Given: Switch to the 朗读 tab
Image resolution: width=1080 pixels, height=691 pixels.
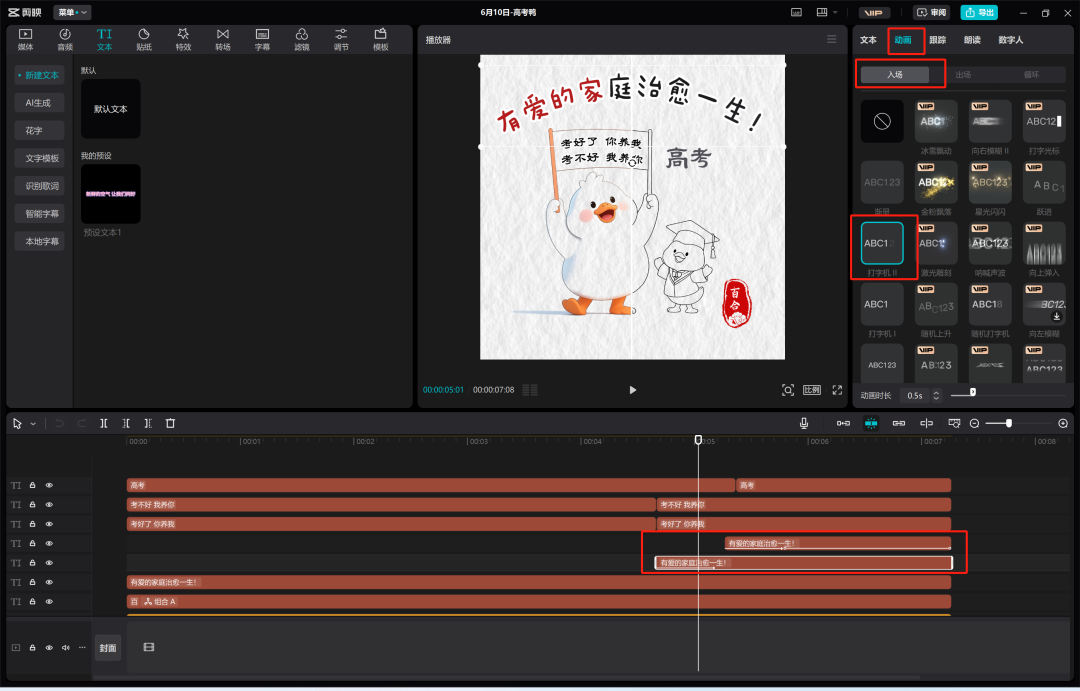Looking at the screenshot, I should pos(973,40).
